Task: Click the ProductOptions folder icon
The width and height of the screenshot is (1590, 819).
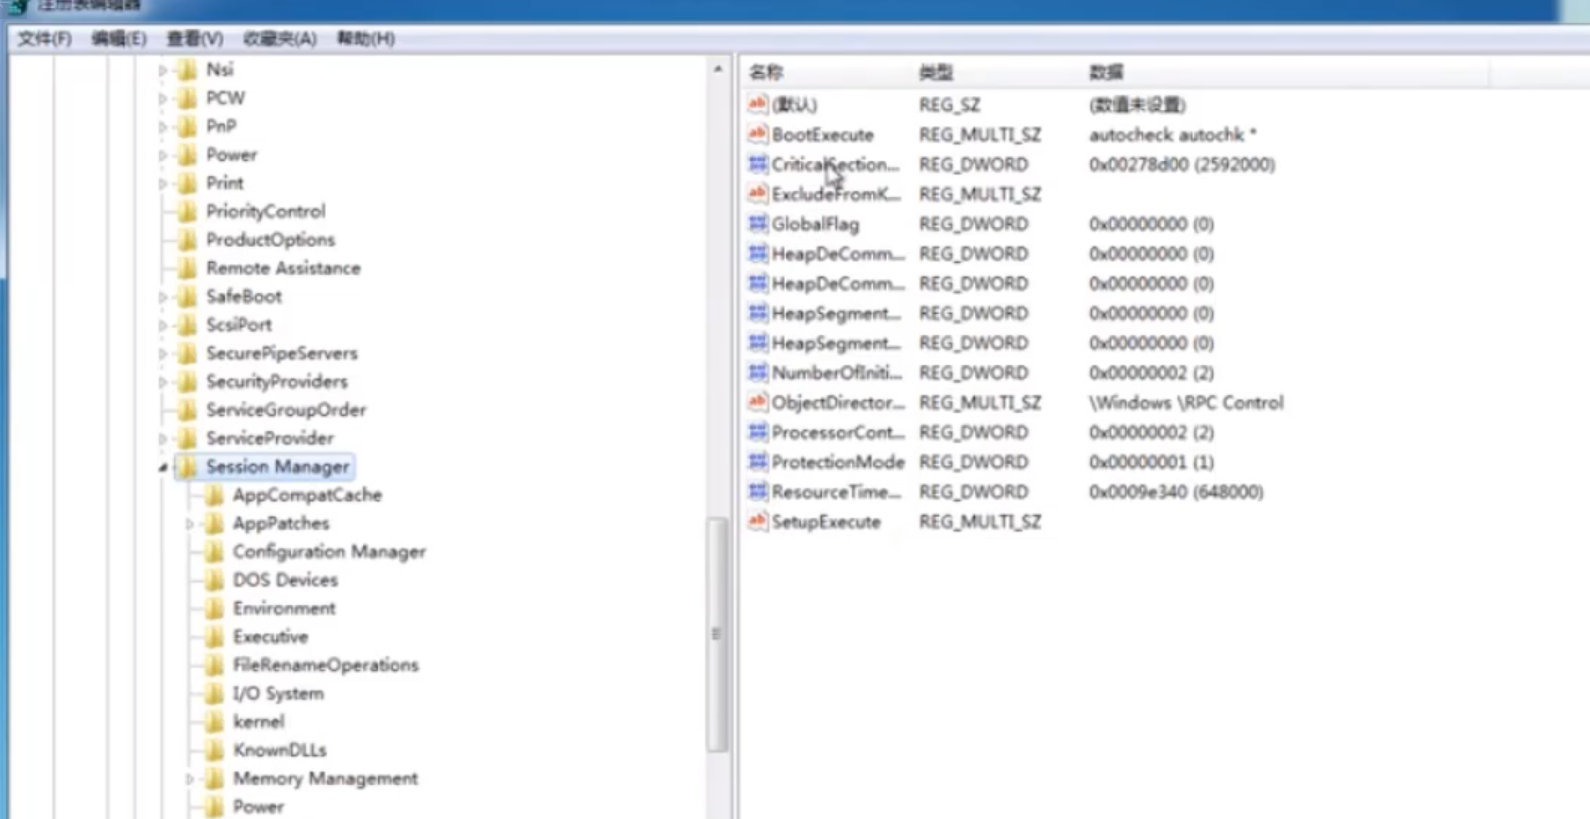Action: click(x=187, y=239)
